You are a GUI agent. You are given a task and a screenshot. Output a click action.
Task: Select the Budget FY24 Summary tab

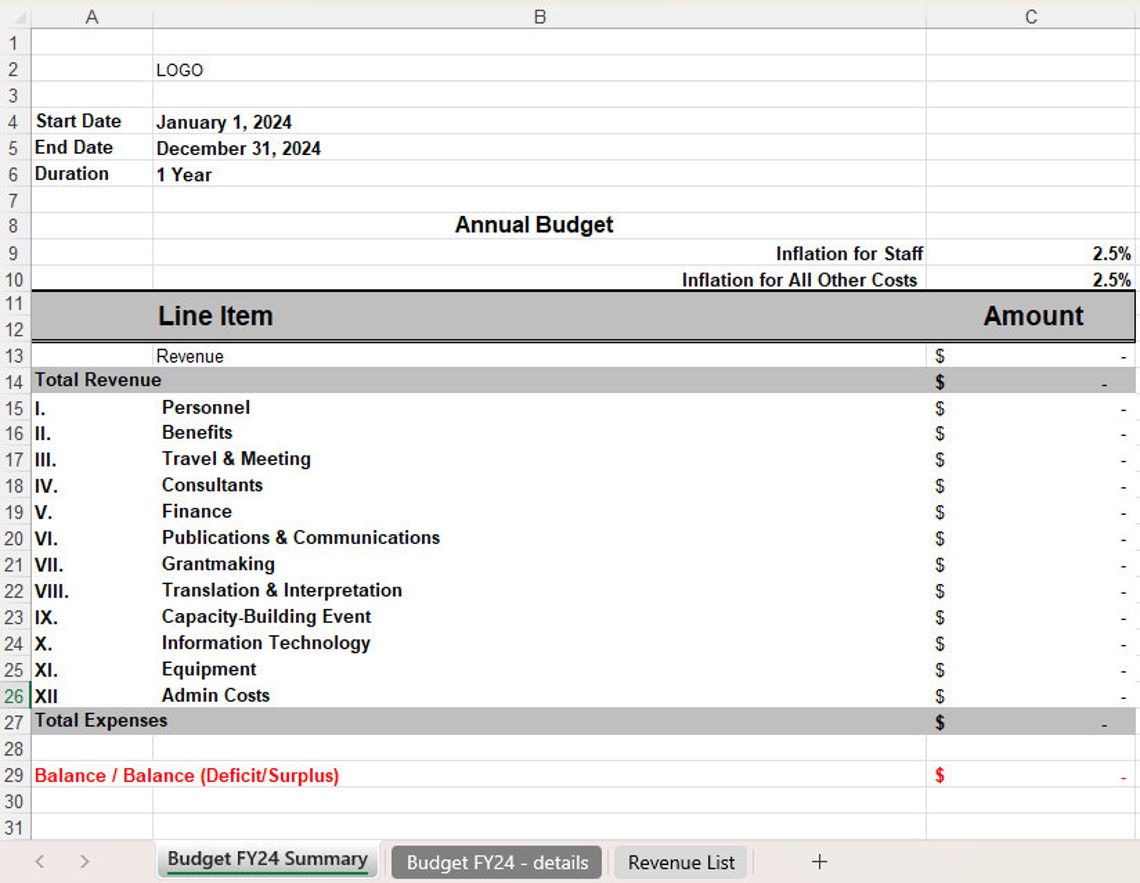pyautogui.click(x=267, y=859)
